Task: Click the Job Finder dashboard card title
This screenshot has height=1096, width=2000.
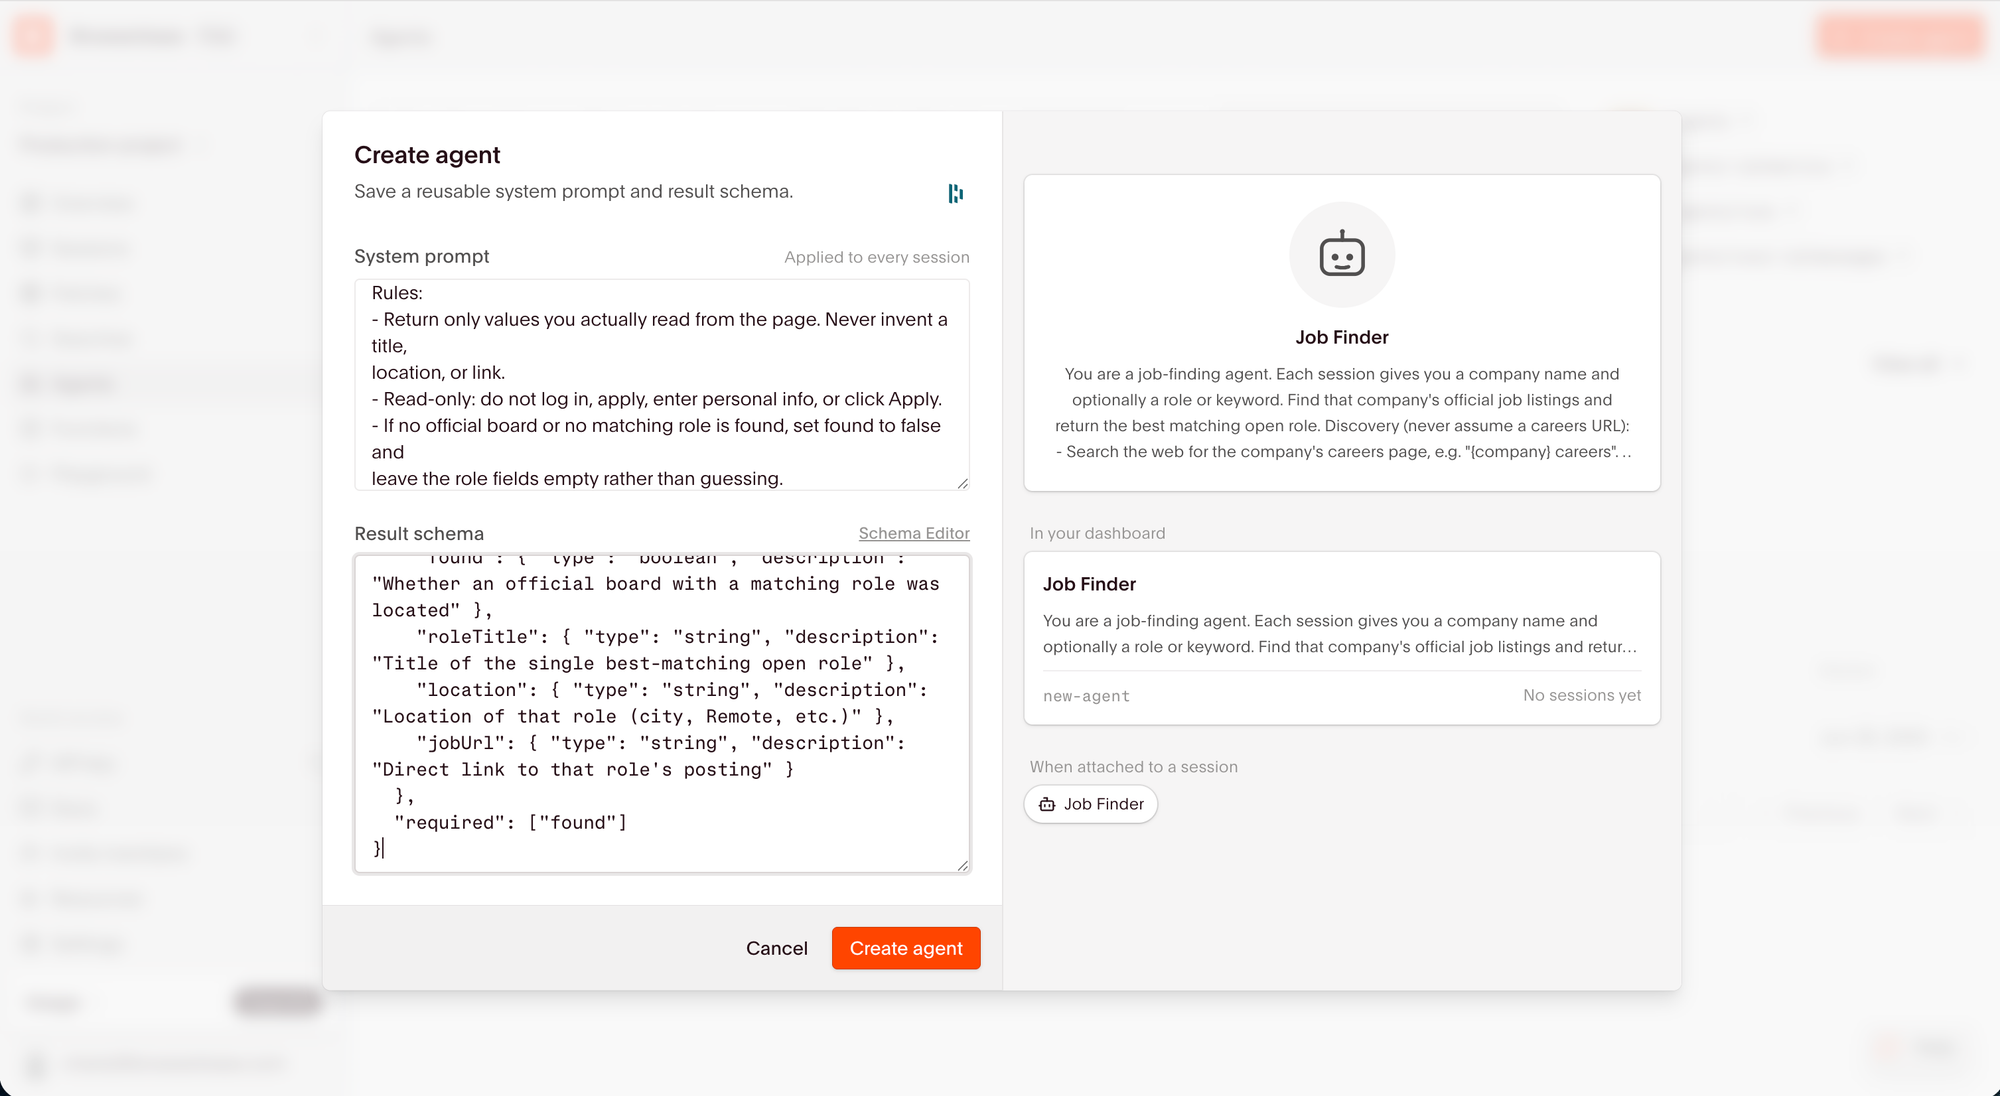Action: (x=1089, y=584)
